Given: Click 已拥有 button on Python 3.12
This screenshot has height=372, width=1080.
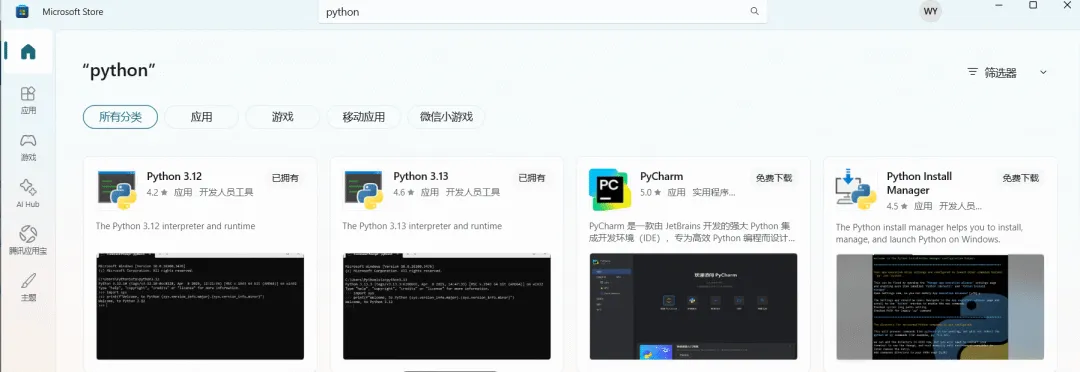Looking at the screenshot, I should [x=285, y=178].
